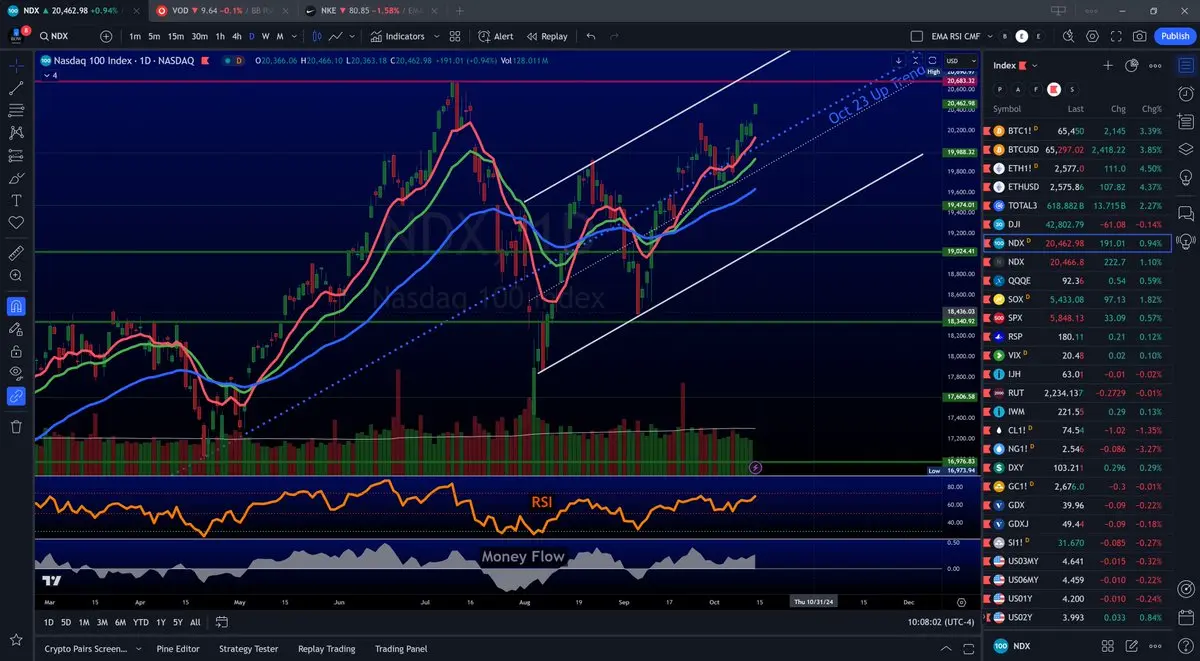Open the Pine Editor tab
1200x661 pixels.
point(178,648)
